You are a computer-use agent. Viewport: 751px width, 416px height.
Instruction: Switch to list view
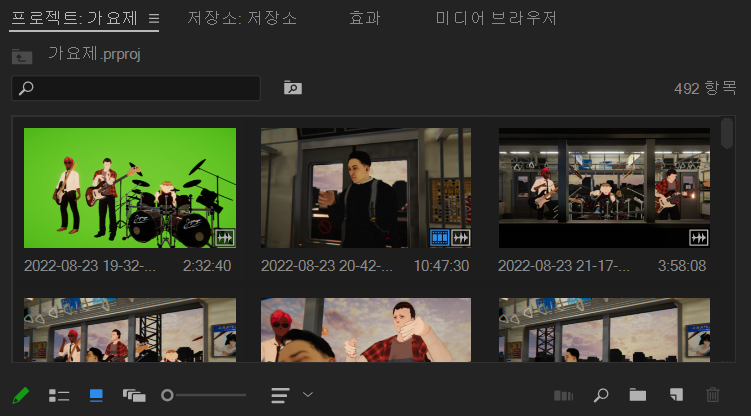59,395
